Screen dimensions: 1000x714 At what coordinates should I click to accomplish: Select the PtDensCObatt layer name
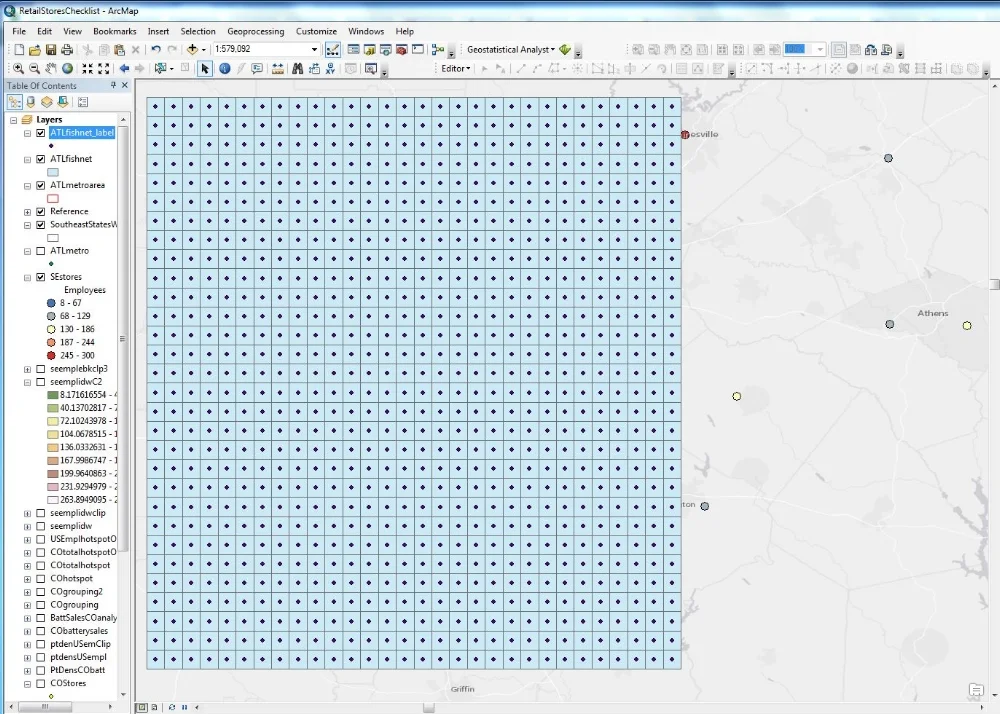[x=78, y=670]
